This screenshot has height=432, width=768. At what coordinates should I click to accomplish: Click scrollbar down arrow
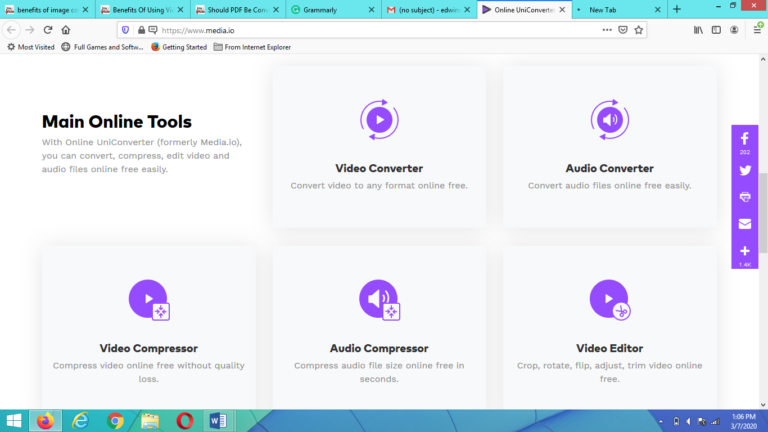click(763, 405)
